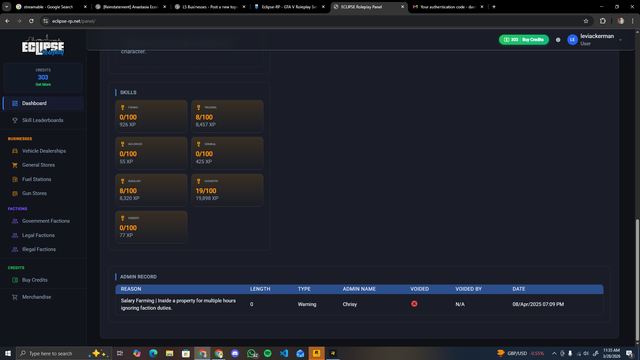Click the page vertical scrollbar thumb
Image resolution: width=640 pixels, height=360 pixels.
pos(638,281)
